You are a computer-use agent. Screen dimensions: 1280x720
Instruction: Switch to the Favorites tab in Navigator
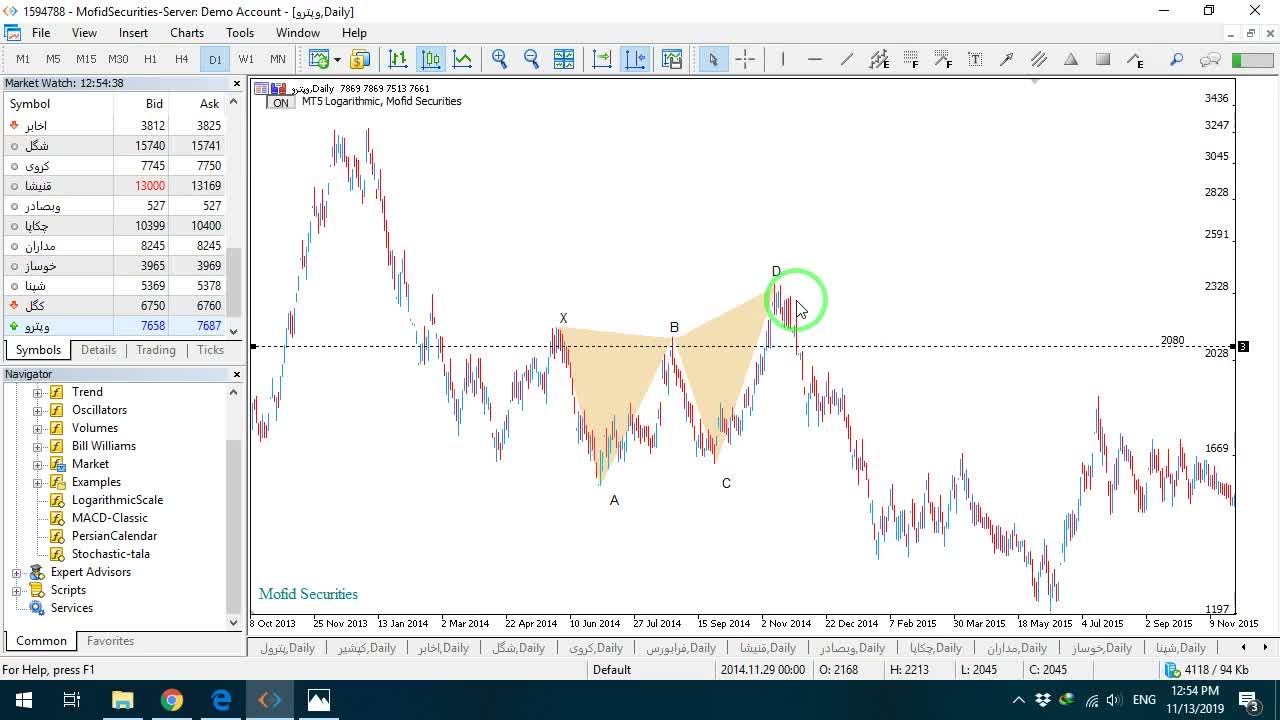110,641
